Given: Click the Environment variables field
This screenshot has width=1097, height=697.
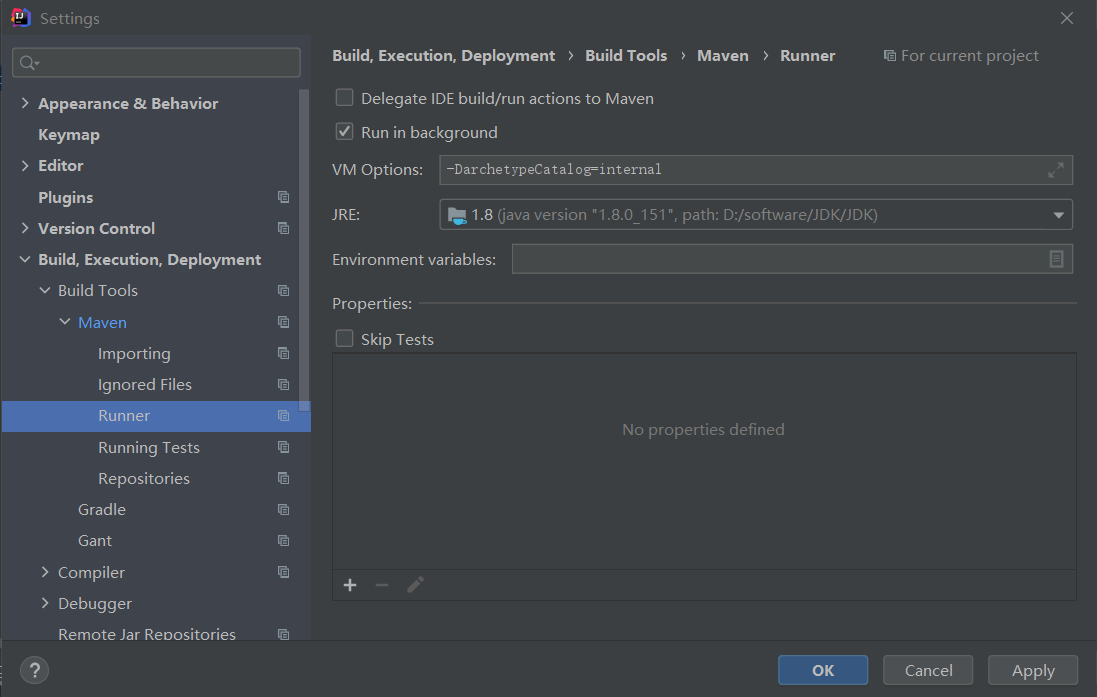Looking at the screenshot, I should (792, 259).
